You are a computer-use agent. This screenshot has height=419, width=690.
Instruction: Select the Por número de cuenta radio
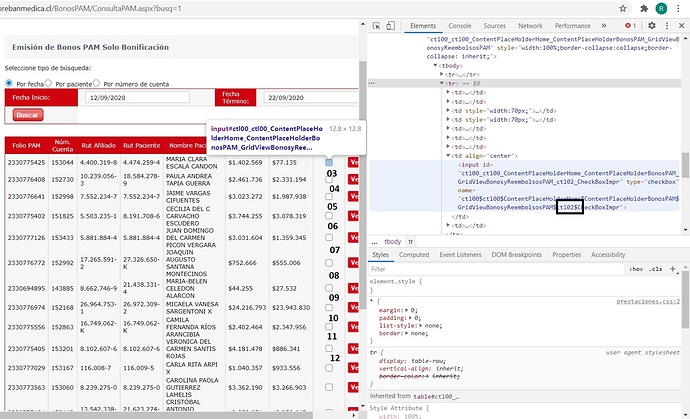[96, 83]
